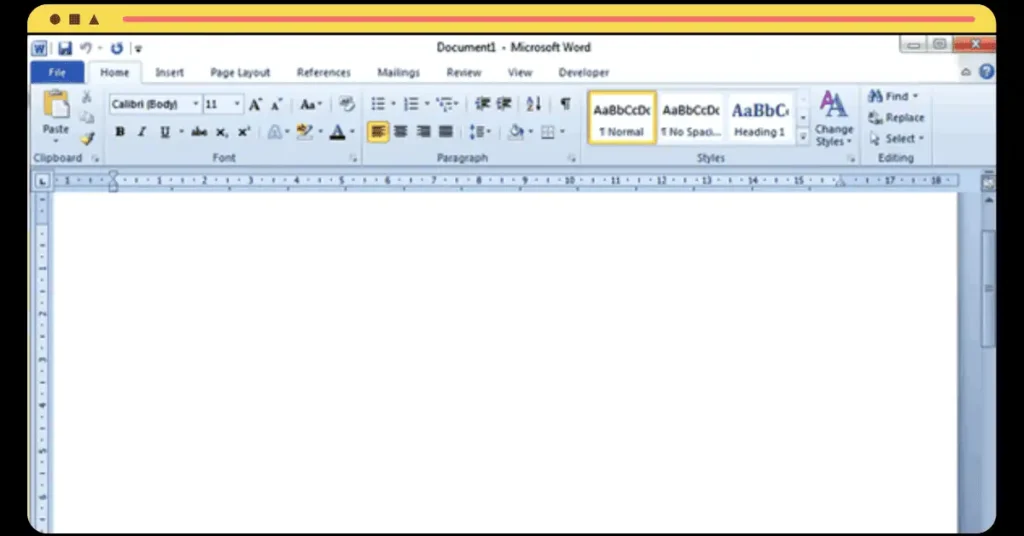The height and width of the screenshot is (536, 1024).
Task: Open Line Spacing options
Action: pos(477,132)
